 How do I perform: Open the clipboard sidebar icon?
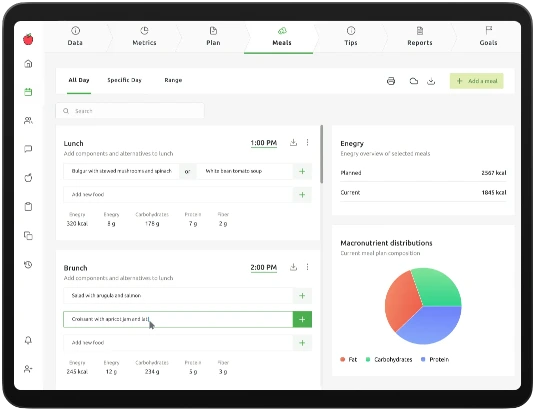coord(28,206)
